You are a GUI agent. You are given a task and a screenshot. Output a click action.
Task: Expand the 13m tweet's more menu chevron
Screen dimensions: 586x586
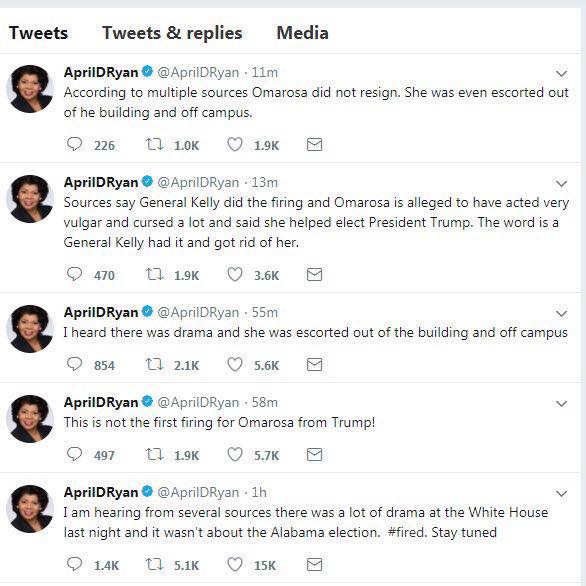point(561,184)
